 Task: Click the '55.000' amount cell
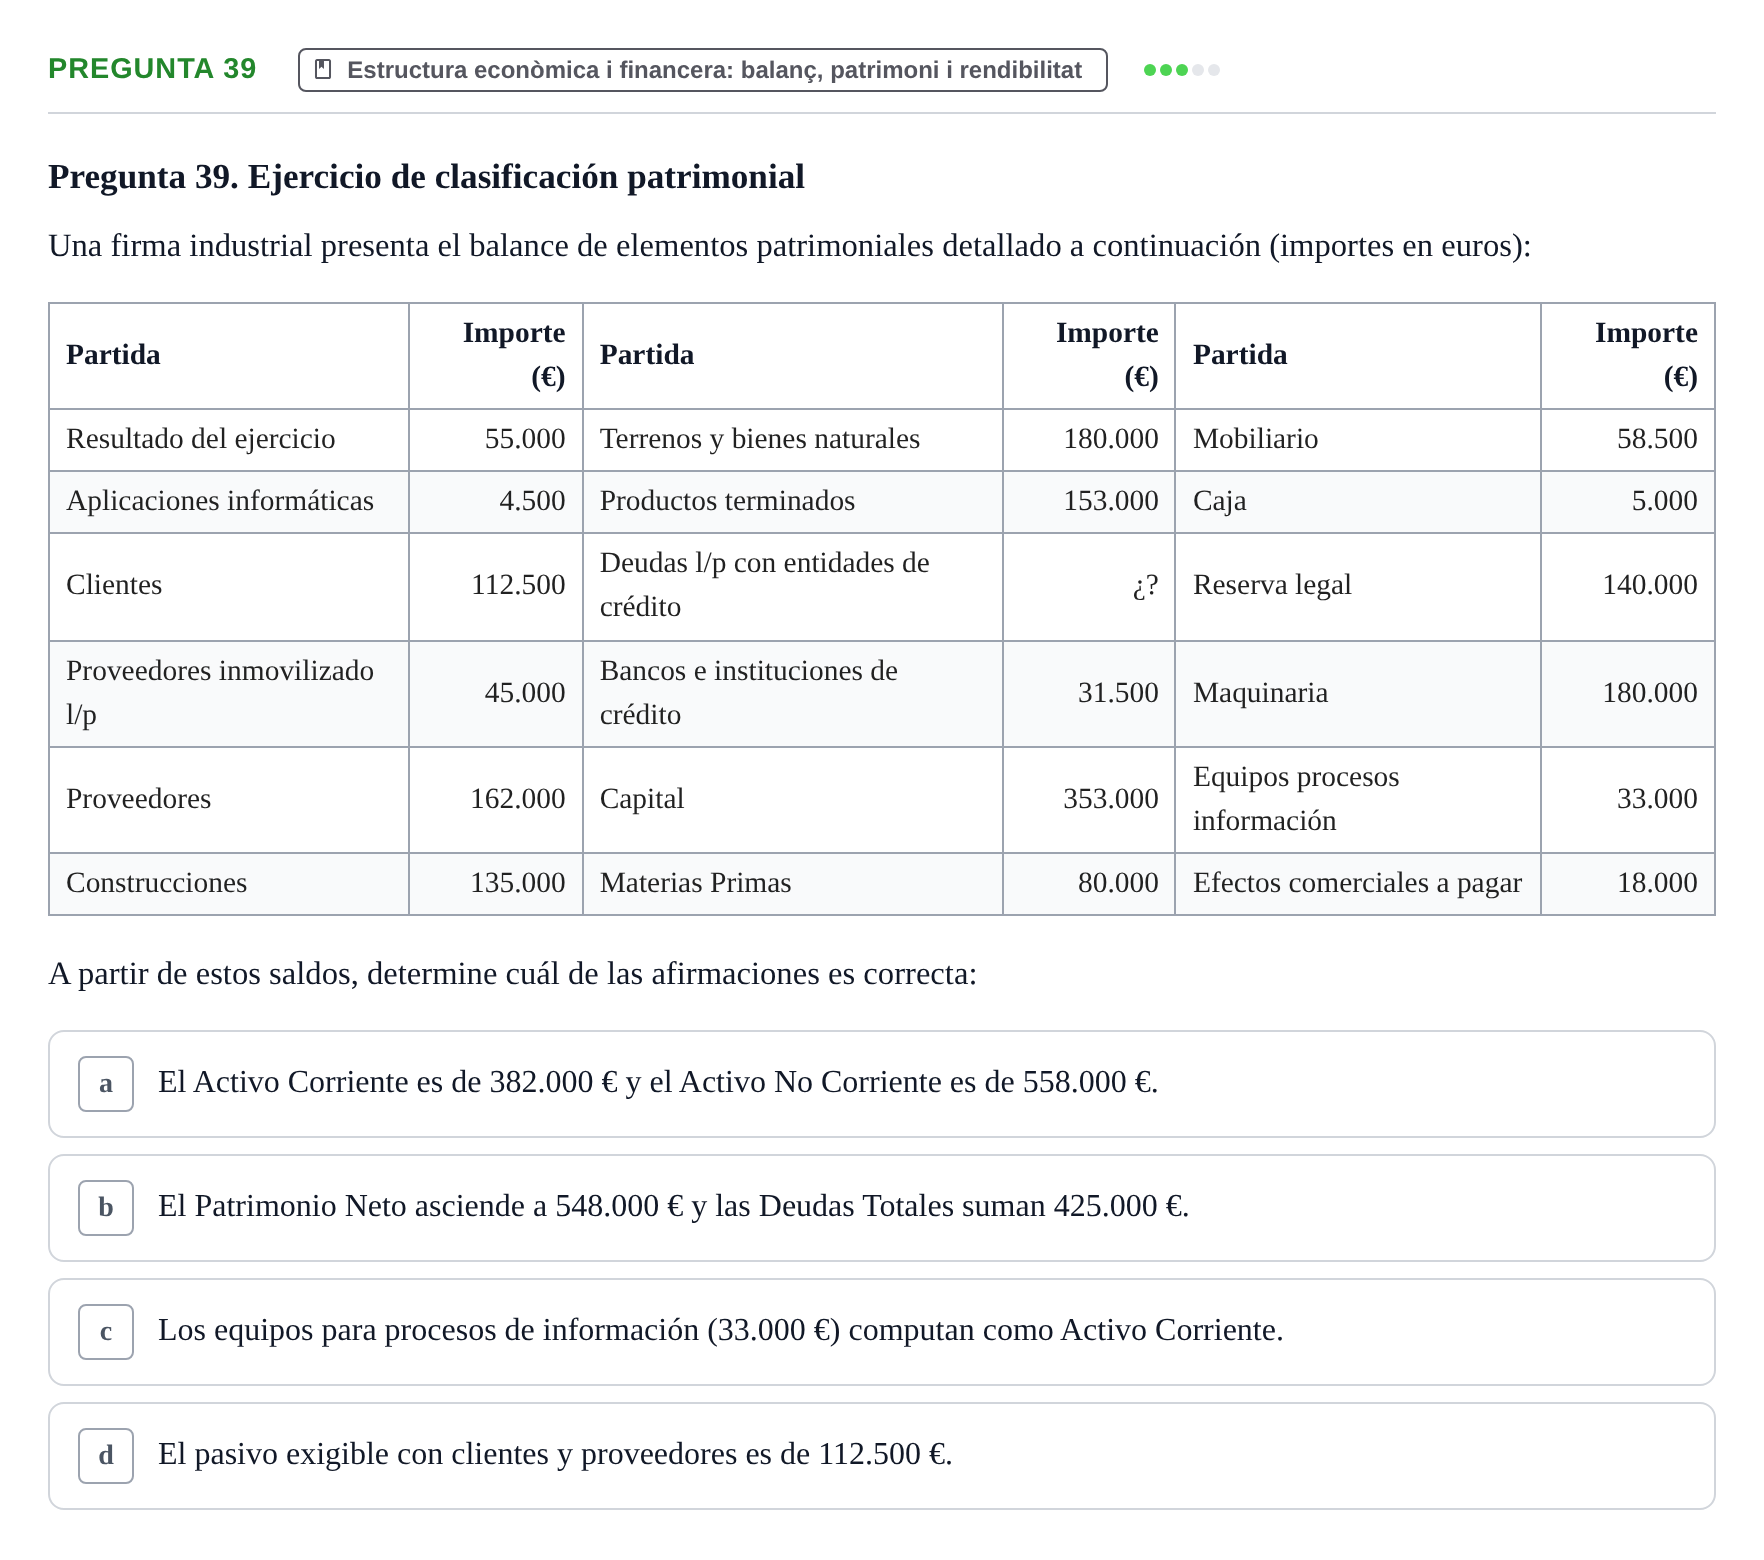click(496, 440)
